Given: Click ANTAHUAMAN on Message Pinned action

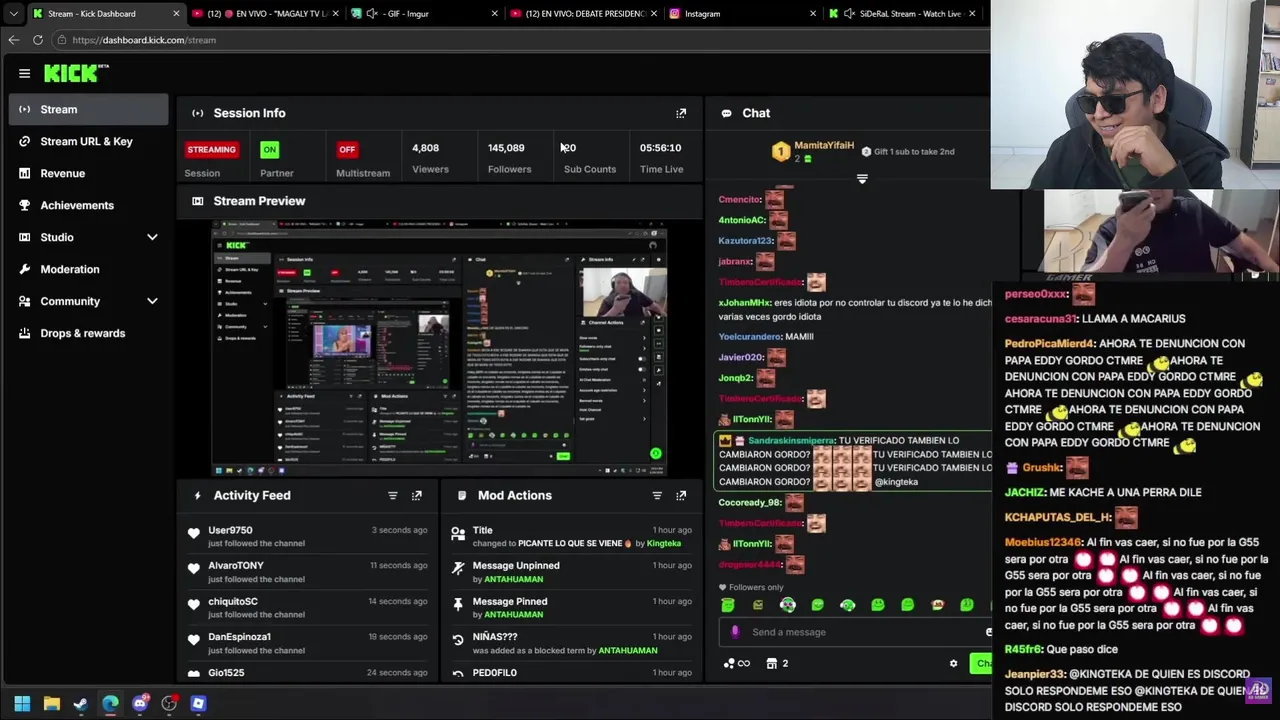Looking at the screenshot, I should [513, 615].
